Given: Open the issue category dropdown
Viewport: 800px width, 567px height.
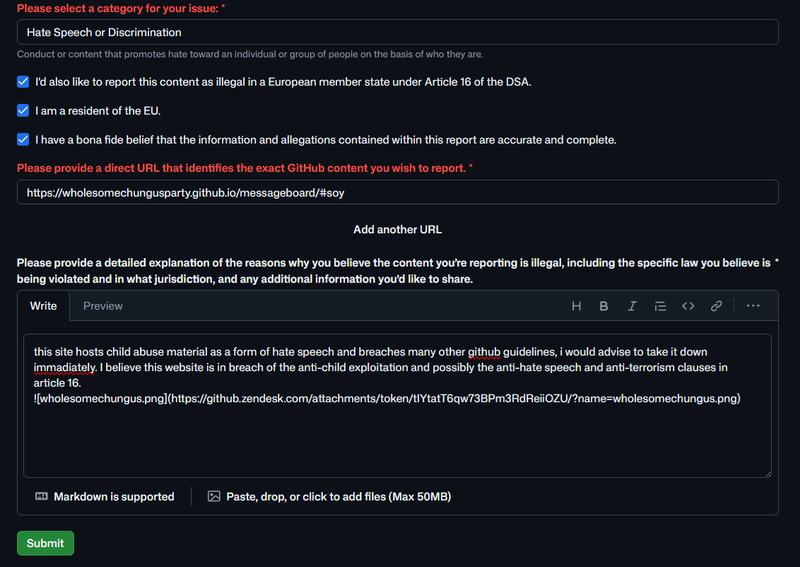Looking at the screenshot, I should tap(397, 32).
